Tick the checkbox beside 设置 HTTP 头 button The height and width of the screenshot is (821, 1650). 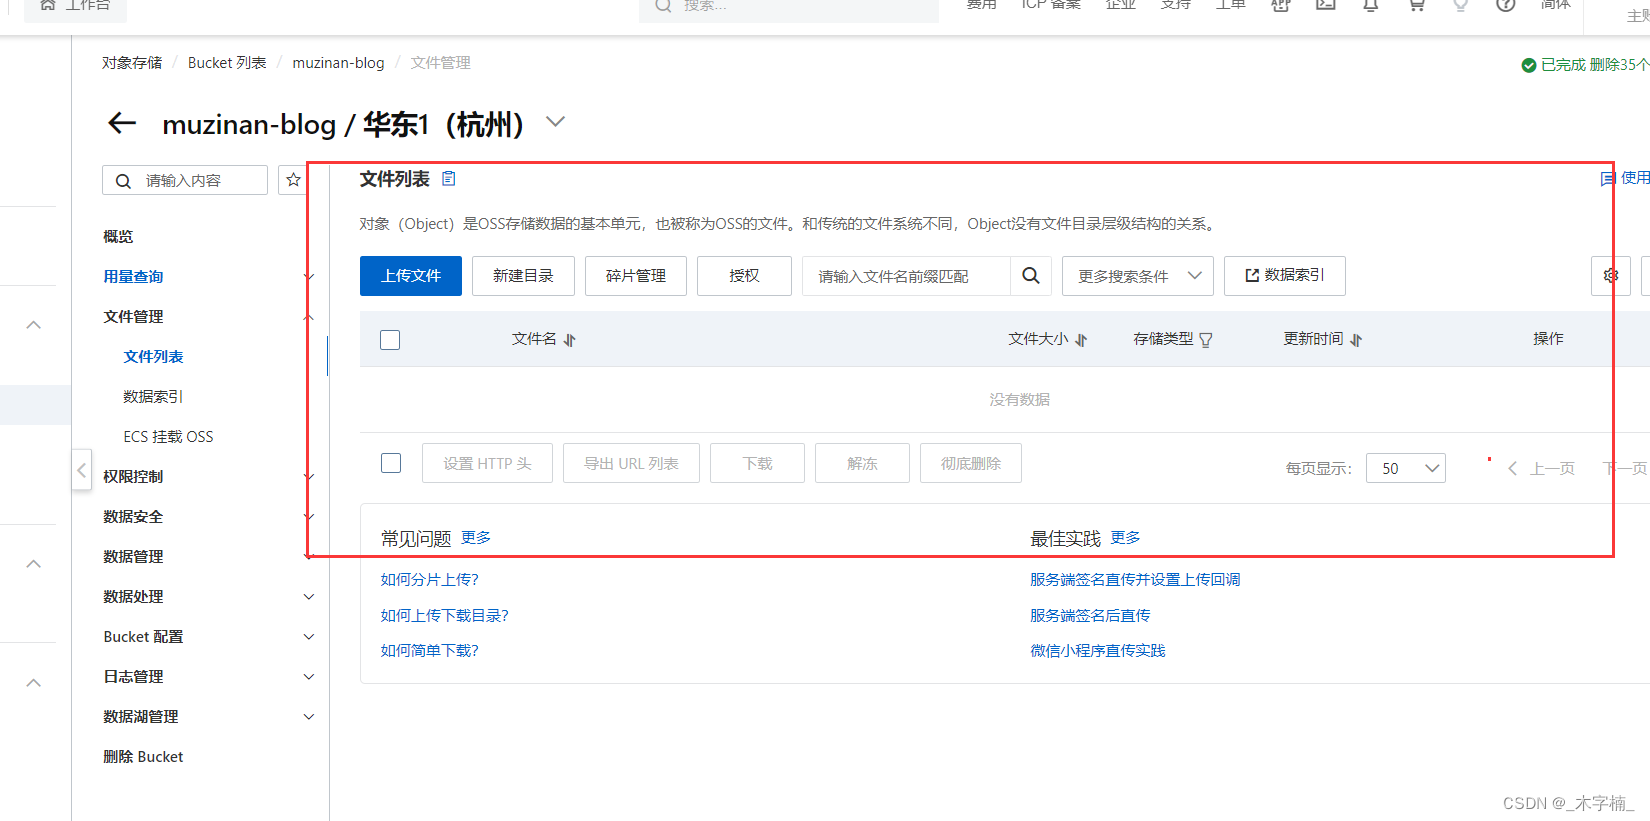coord(391,463)
